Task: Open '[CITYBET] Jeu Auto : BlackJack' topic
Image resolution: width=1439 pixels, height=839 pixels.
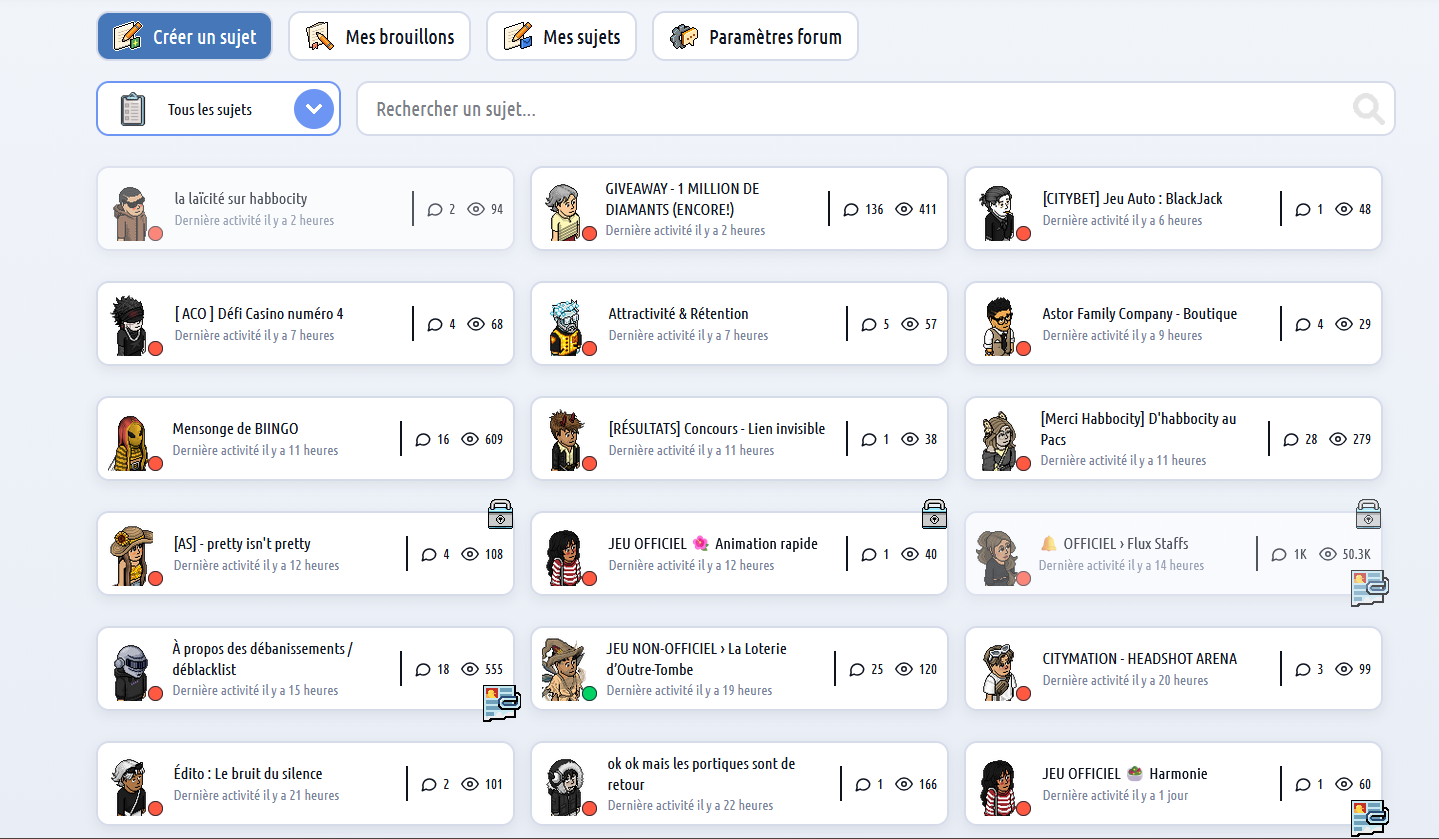Action: tap(1173, 208)
